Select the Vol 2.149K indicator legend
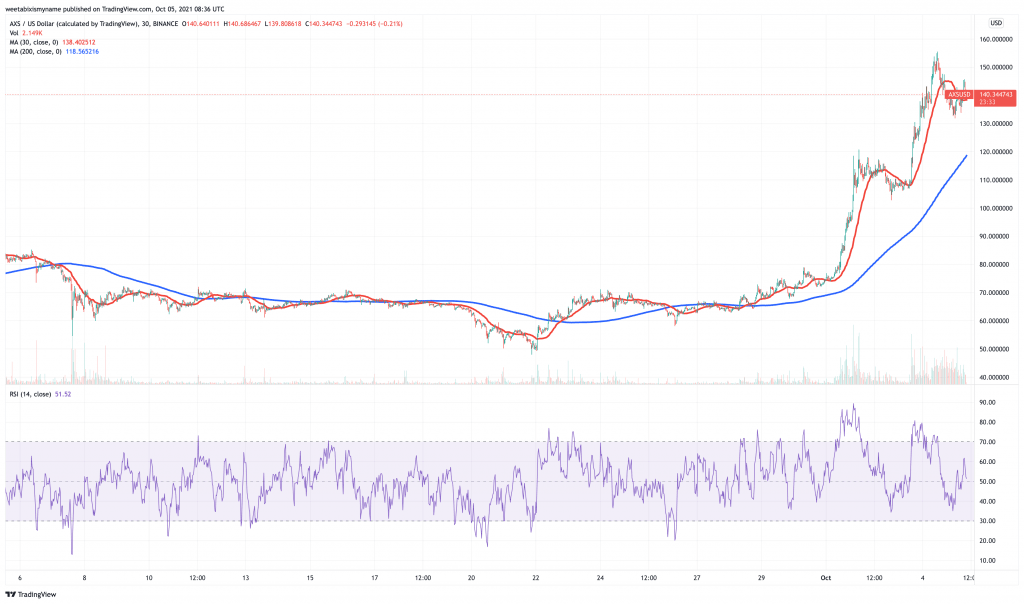The height and width of the screenshot is (604, 1024). [26, 33]
